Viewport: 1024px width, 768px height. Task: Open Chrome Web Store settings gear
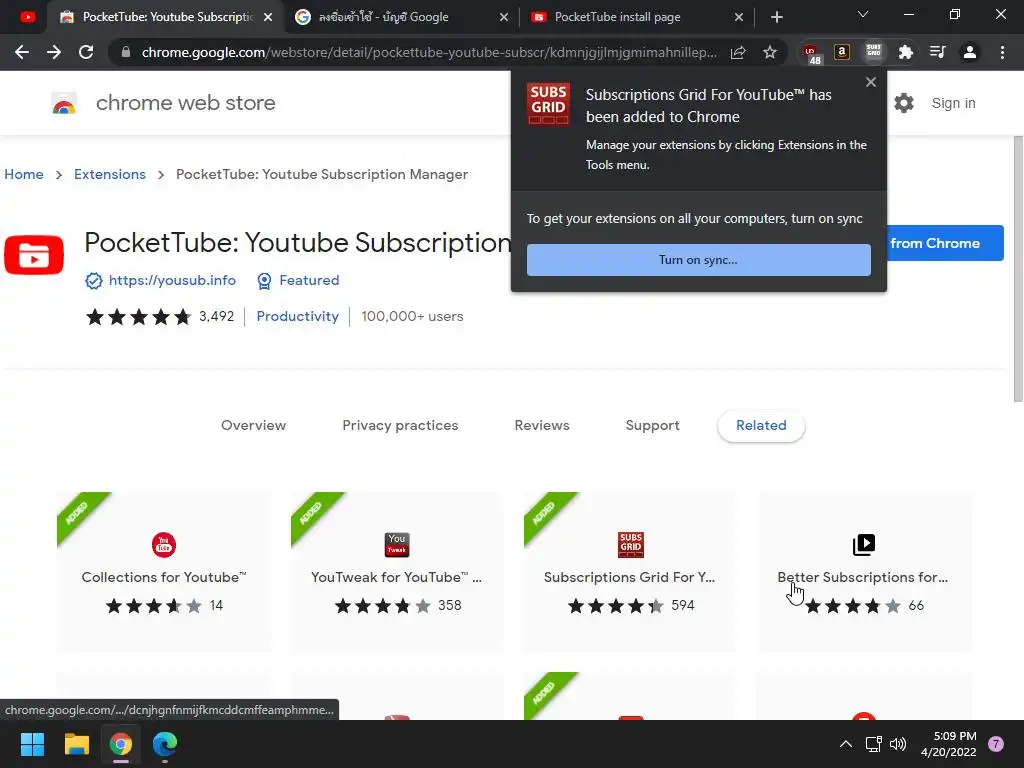pyautogui.click(x=904, y=103)
